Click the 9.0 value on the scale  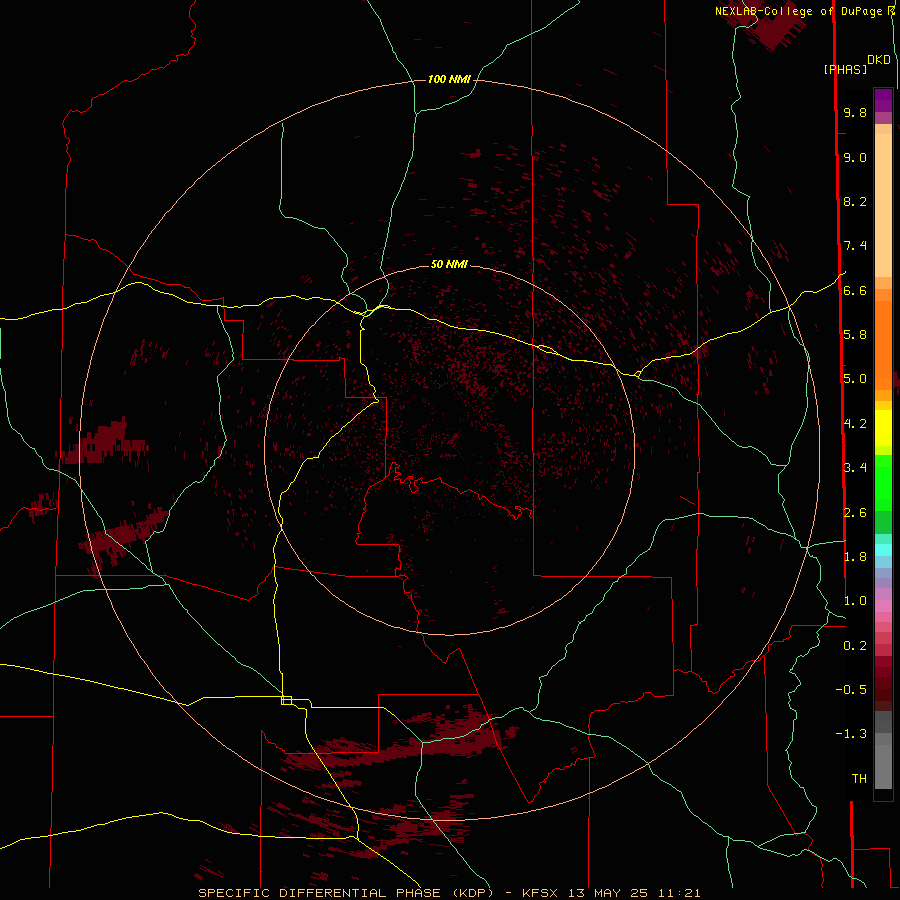coord(855,157)
